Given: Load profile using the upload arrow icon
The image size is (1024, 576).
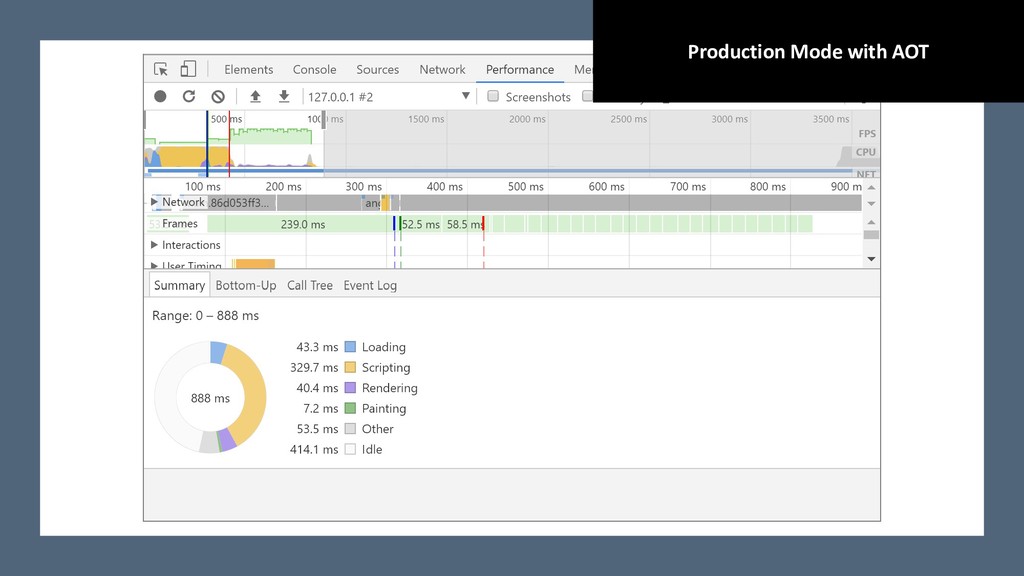Looking at the screenshot, I should 255,97.
